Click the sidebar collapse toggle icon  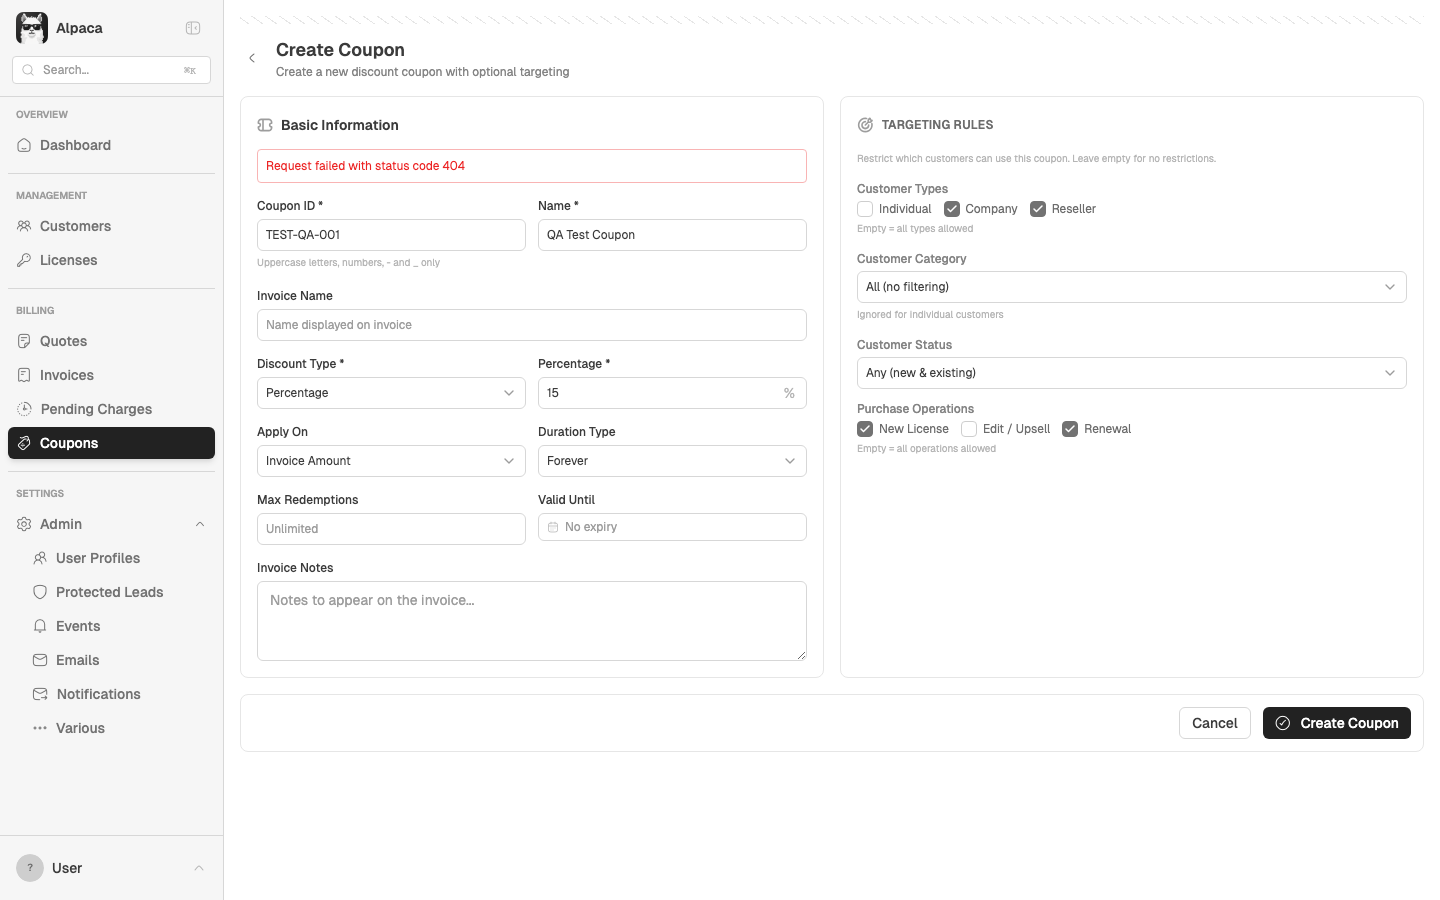(193, 28)
